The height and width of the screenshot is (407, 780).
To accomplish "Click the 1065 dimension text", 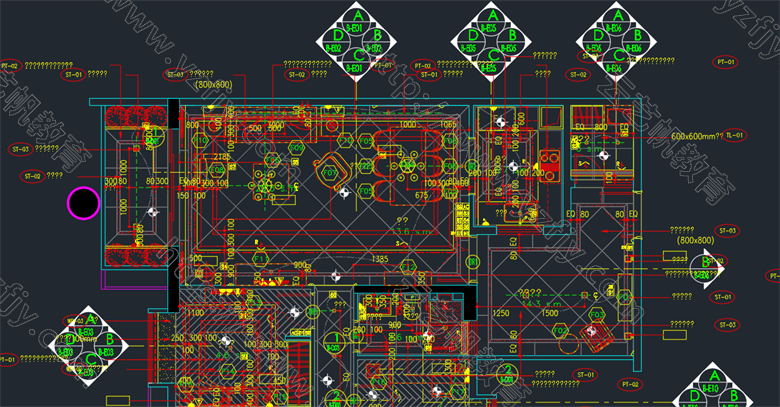I will tap(447, 124).
